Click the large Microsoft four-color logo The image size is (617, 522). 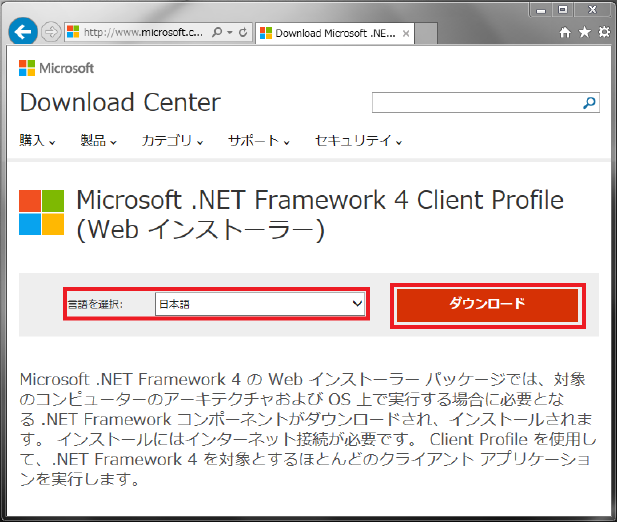coord(41,212)
